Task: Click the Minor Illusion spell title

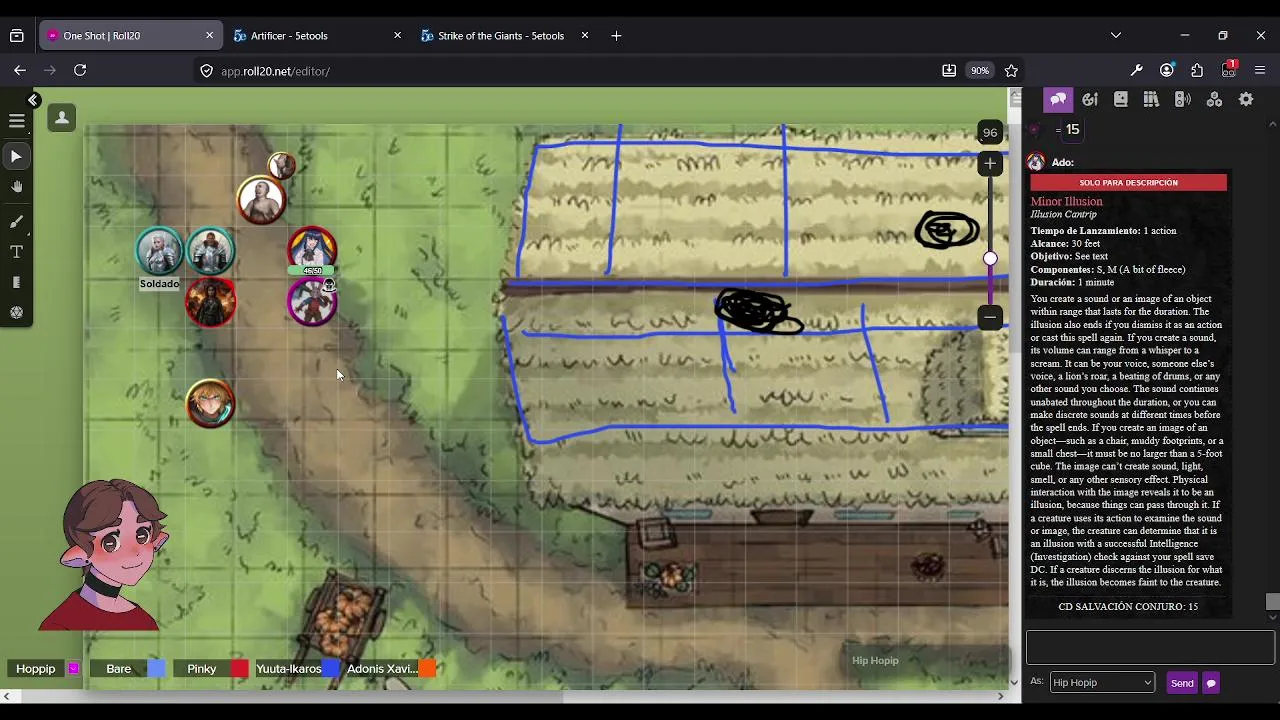Action: point(1066,201)
